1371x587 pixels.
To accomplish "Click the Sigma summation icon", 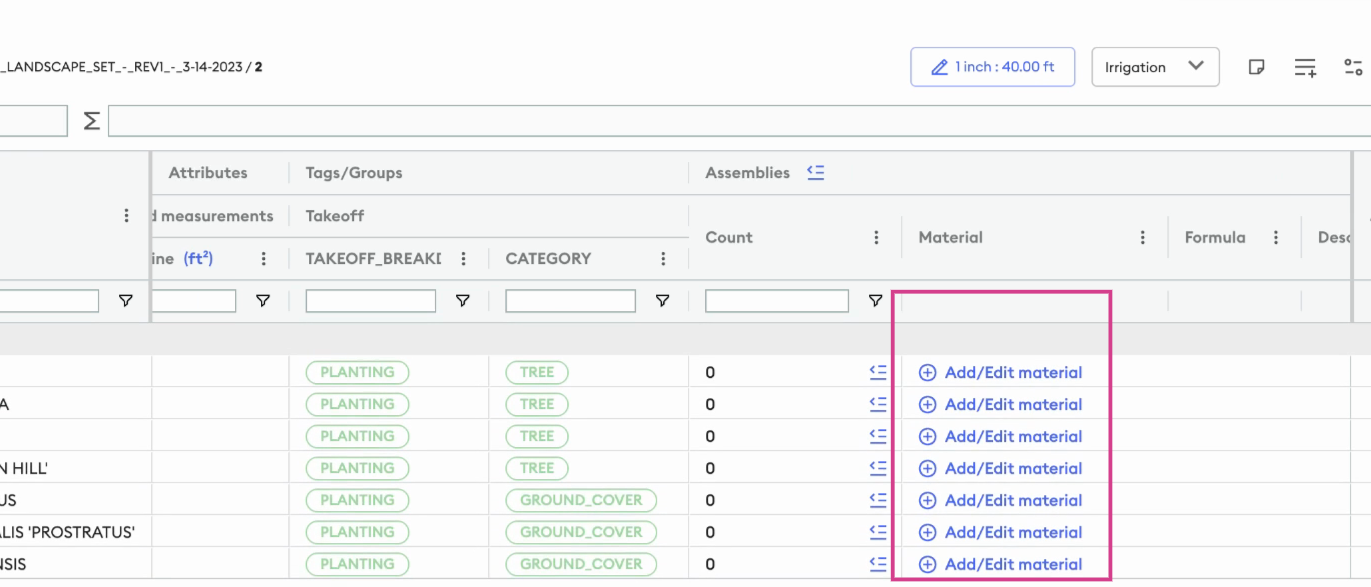I will point(91,121).
